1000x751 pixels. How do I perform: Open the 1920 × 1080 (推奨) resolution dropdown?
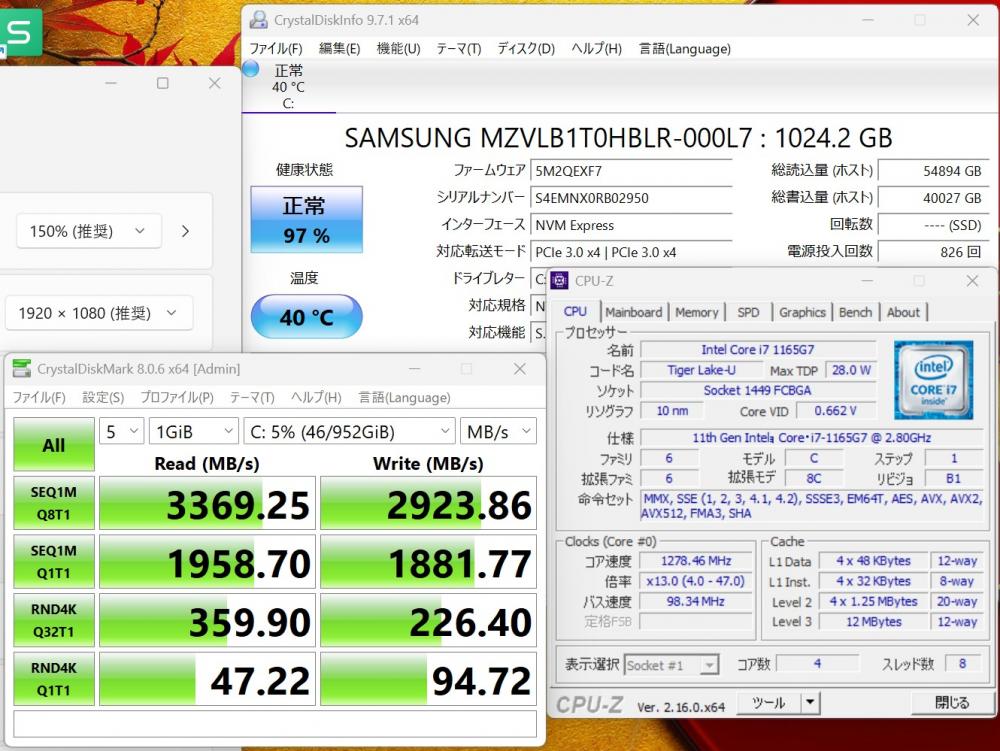(99, 313)
